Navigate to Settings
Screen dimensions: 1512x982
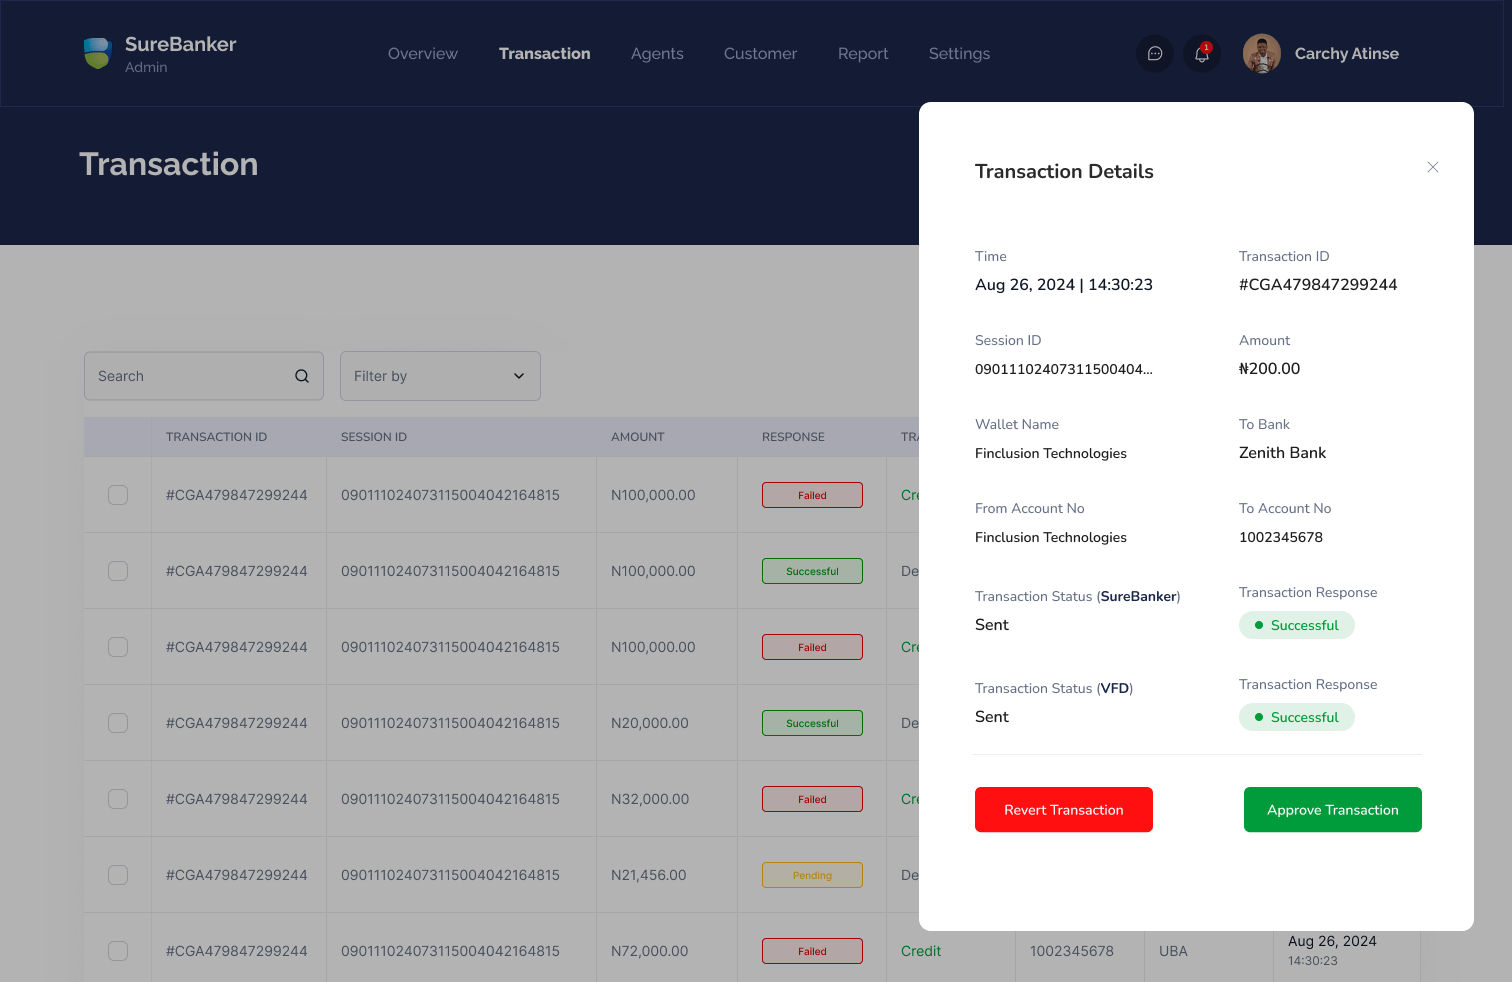coord(959,54)
